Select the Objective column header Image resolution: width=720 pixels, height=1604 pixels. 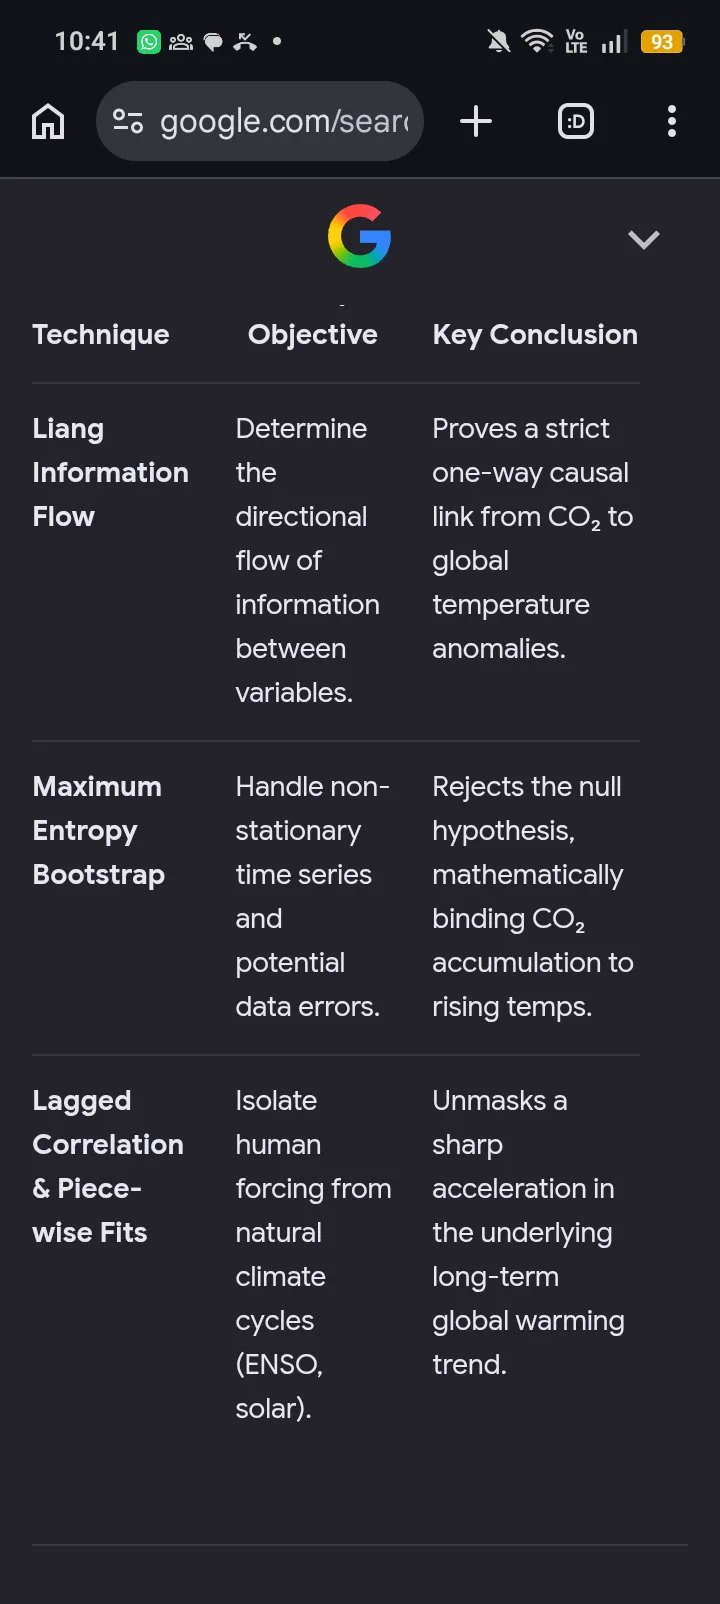pyautogui.click(x=313, y=334)
